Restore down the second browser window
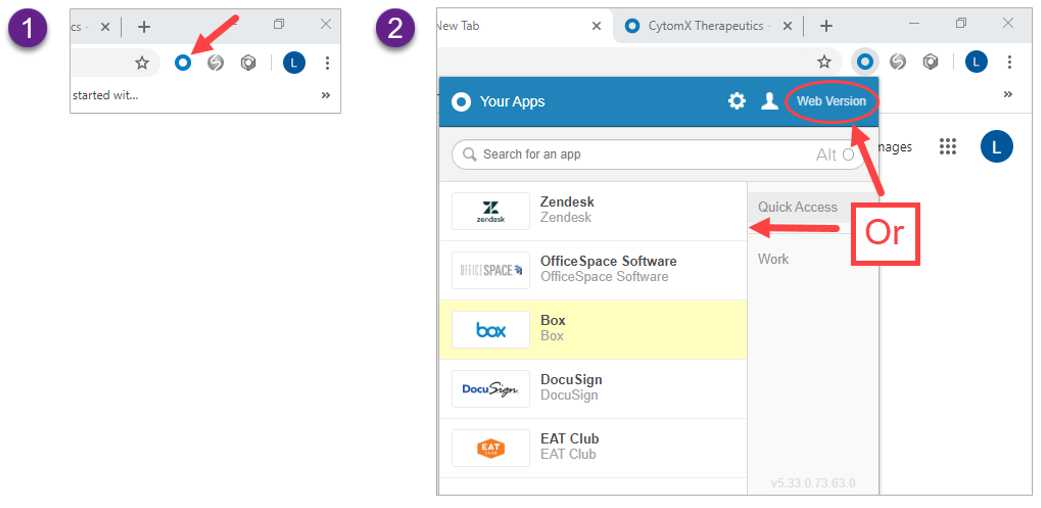1041x508 pixels. point(961,24)
